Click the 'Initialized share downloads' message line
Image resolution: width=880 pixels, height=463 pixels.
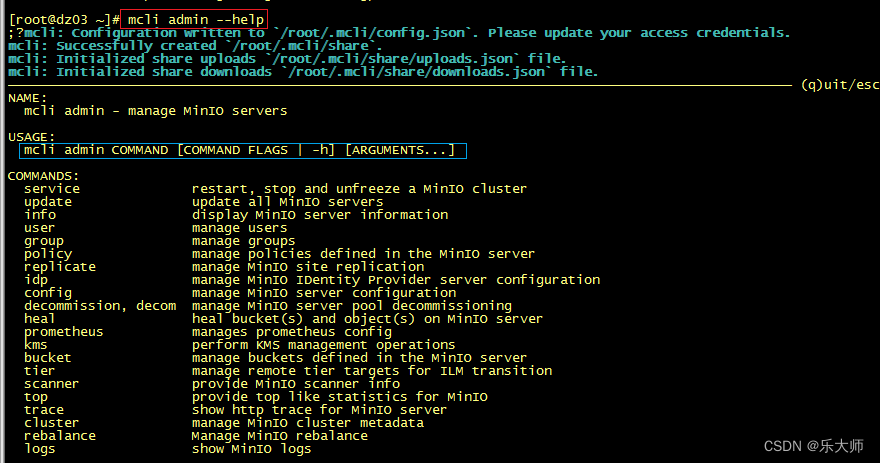pyautogui.click(x=303, y=72)
